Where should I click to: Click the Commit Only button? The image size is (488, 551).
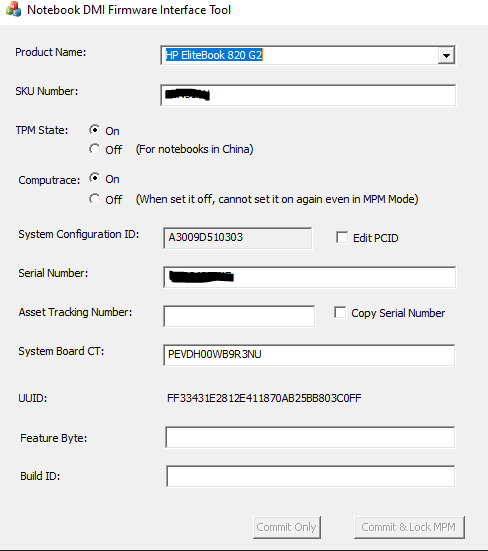287,527
